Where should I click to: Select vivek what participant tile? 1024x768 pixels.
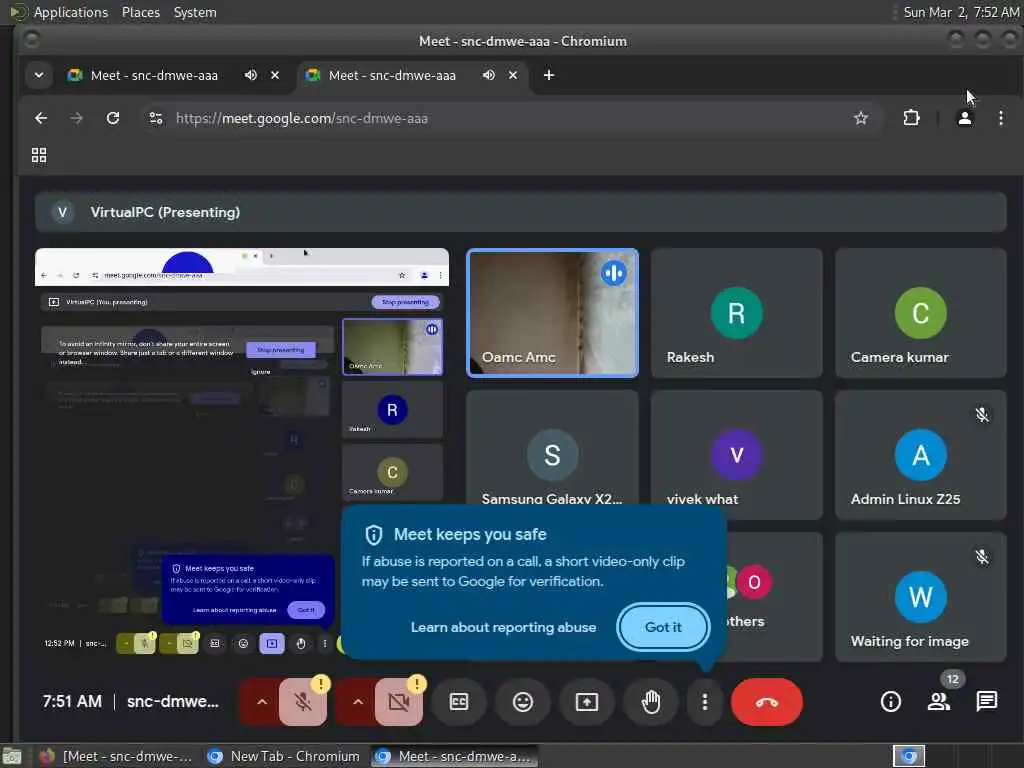click(x=737, y=447)
